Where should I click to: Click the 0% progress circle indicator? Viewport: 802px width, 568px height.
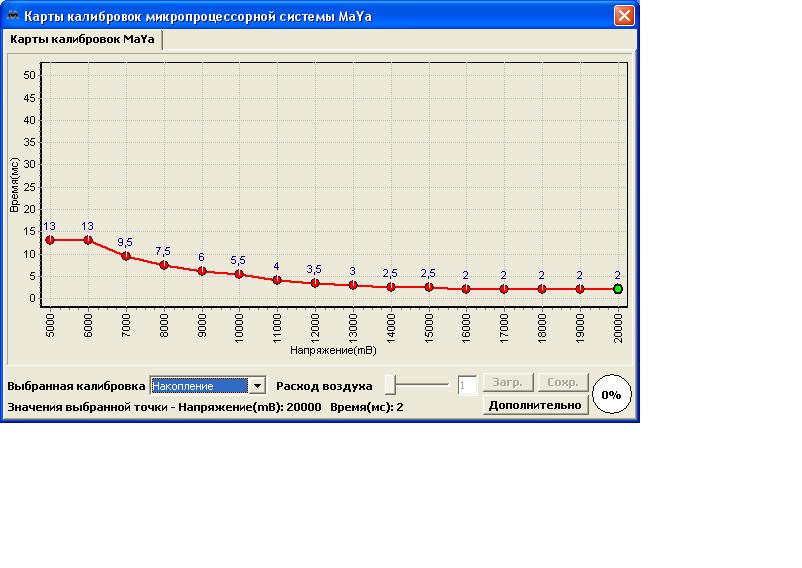pyautogui.click(x=611, y=394)
